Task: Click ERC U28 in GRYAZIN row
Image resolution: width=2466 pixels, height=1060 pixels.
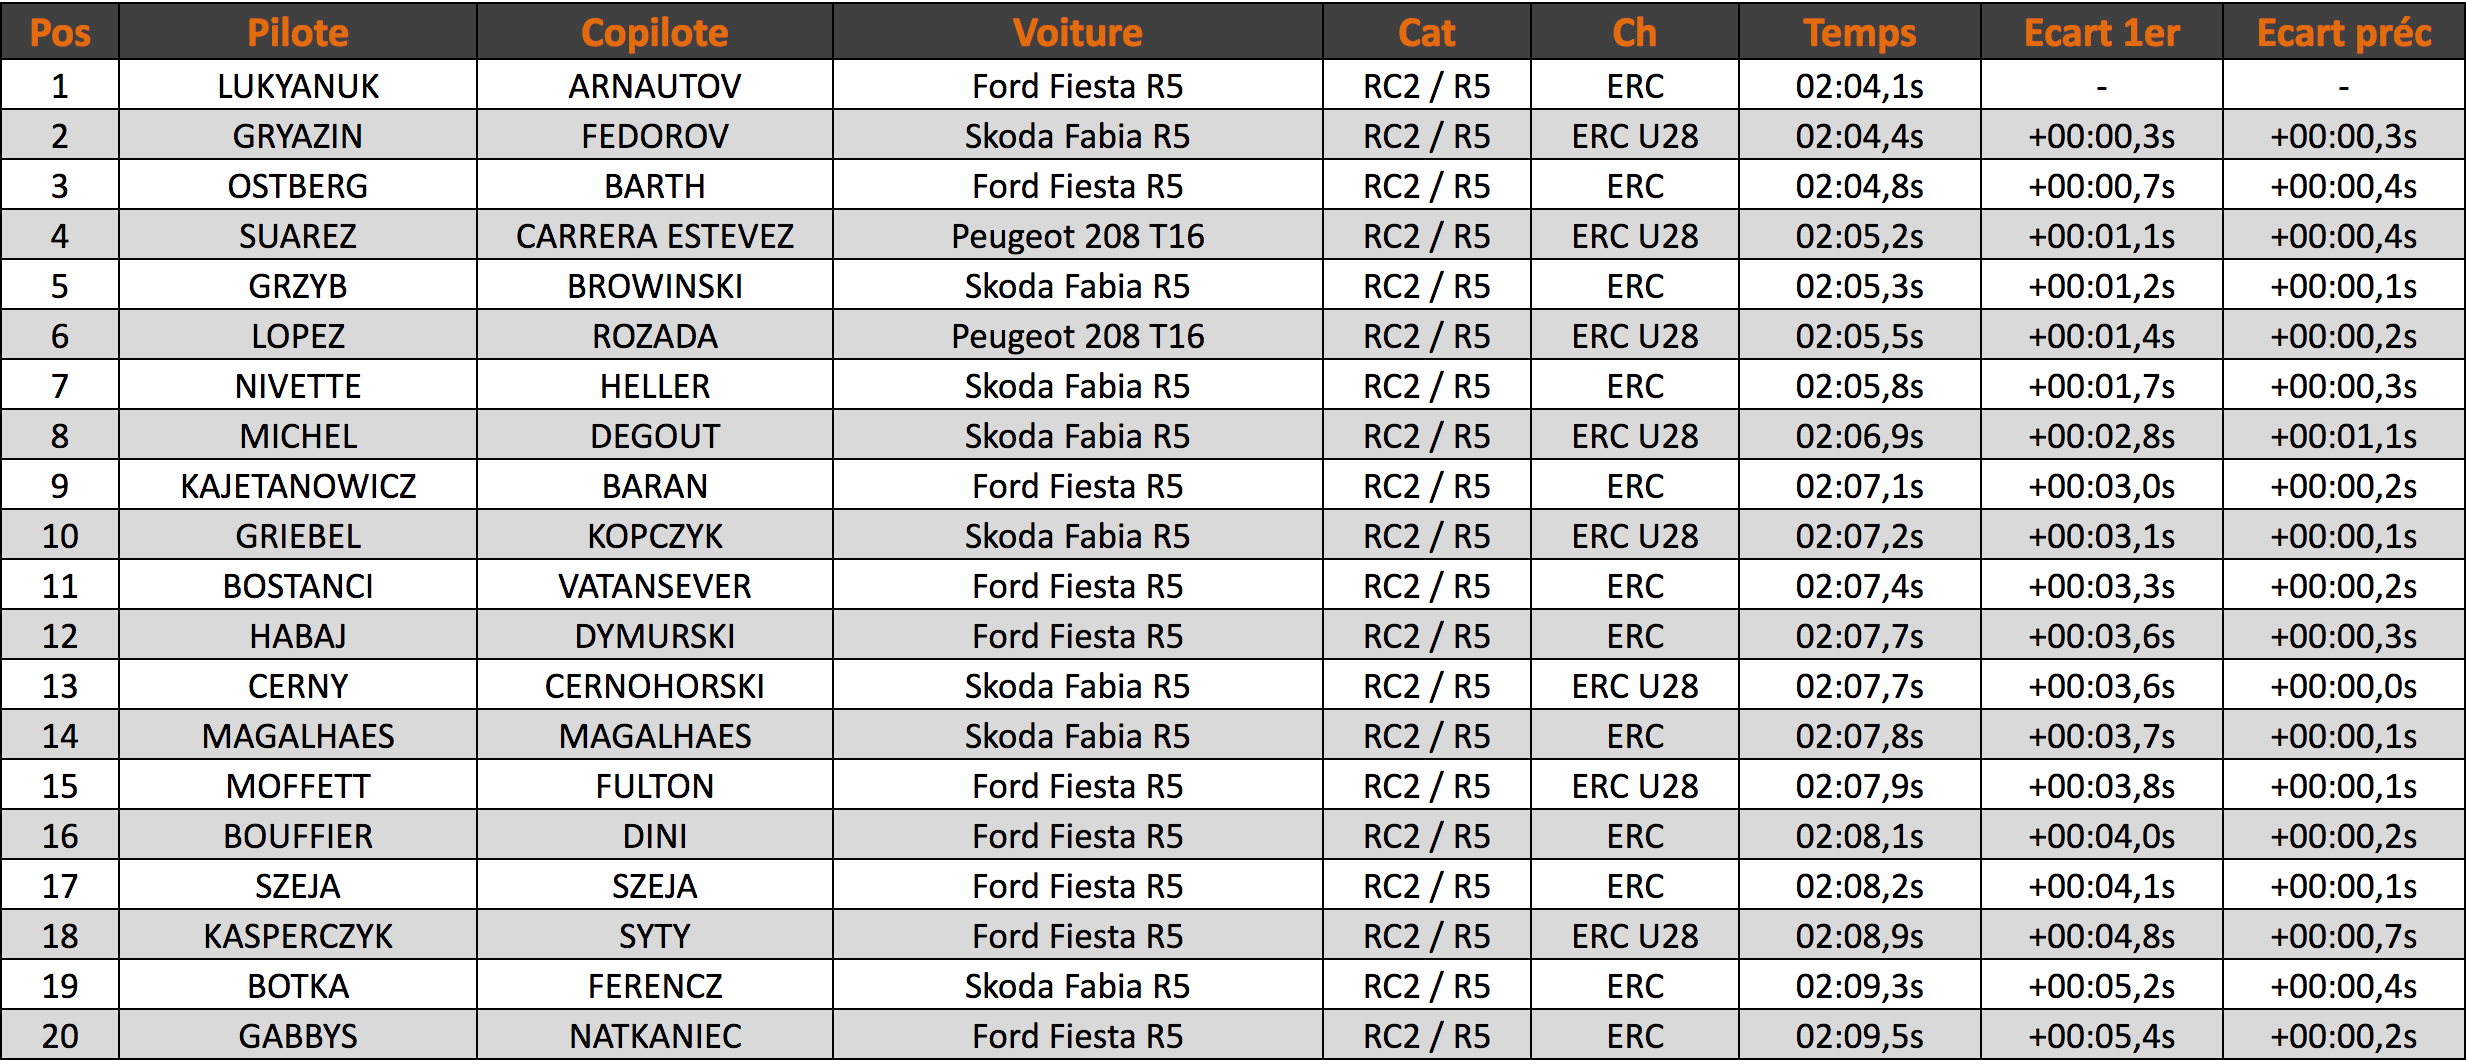Action: (x=1635, y=136)
